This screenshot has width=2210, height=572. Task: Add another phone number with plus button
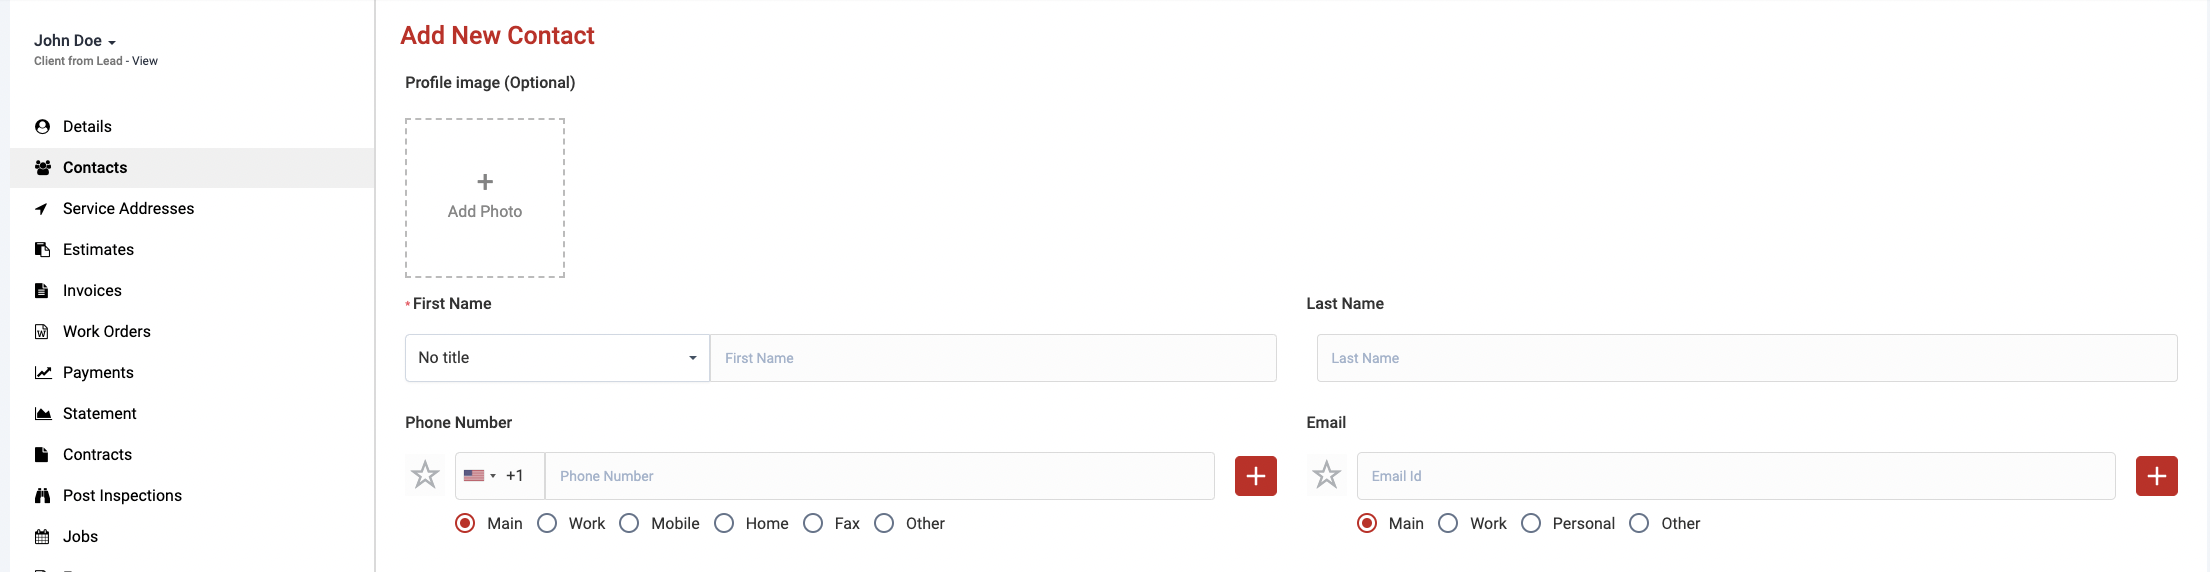click(x=1255, y=476)
